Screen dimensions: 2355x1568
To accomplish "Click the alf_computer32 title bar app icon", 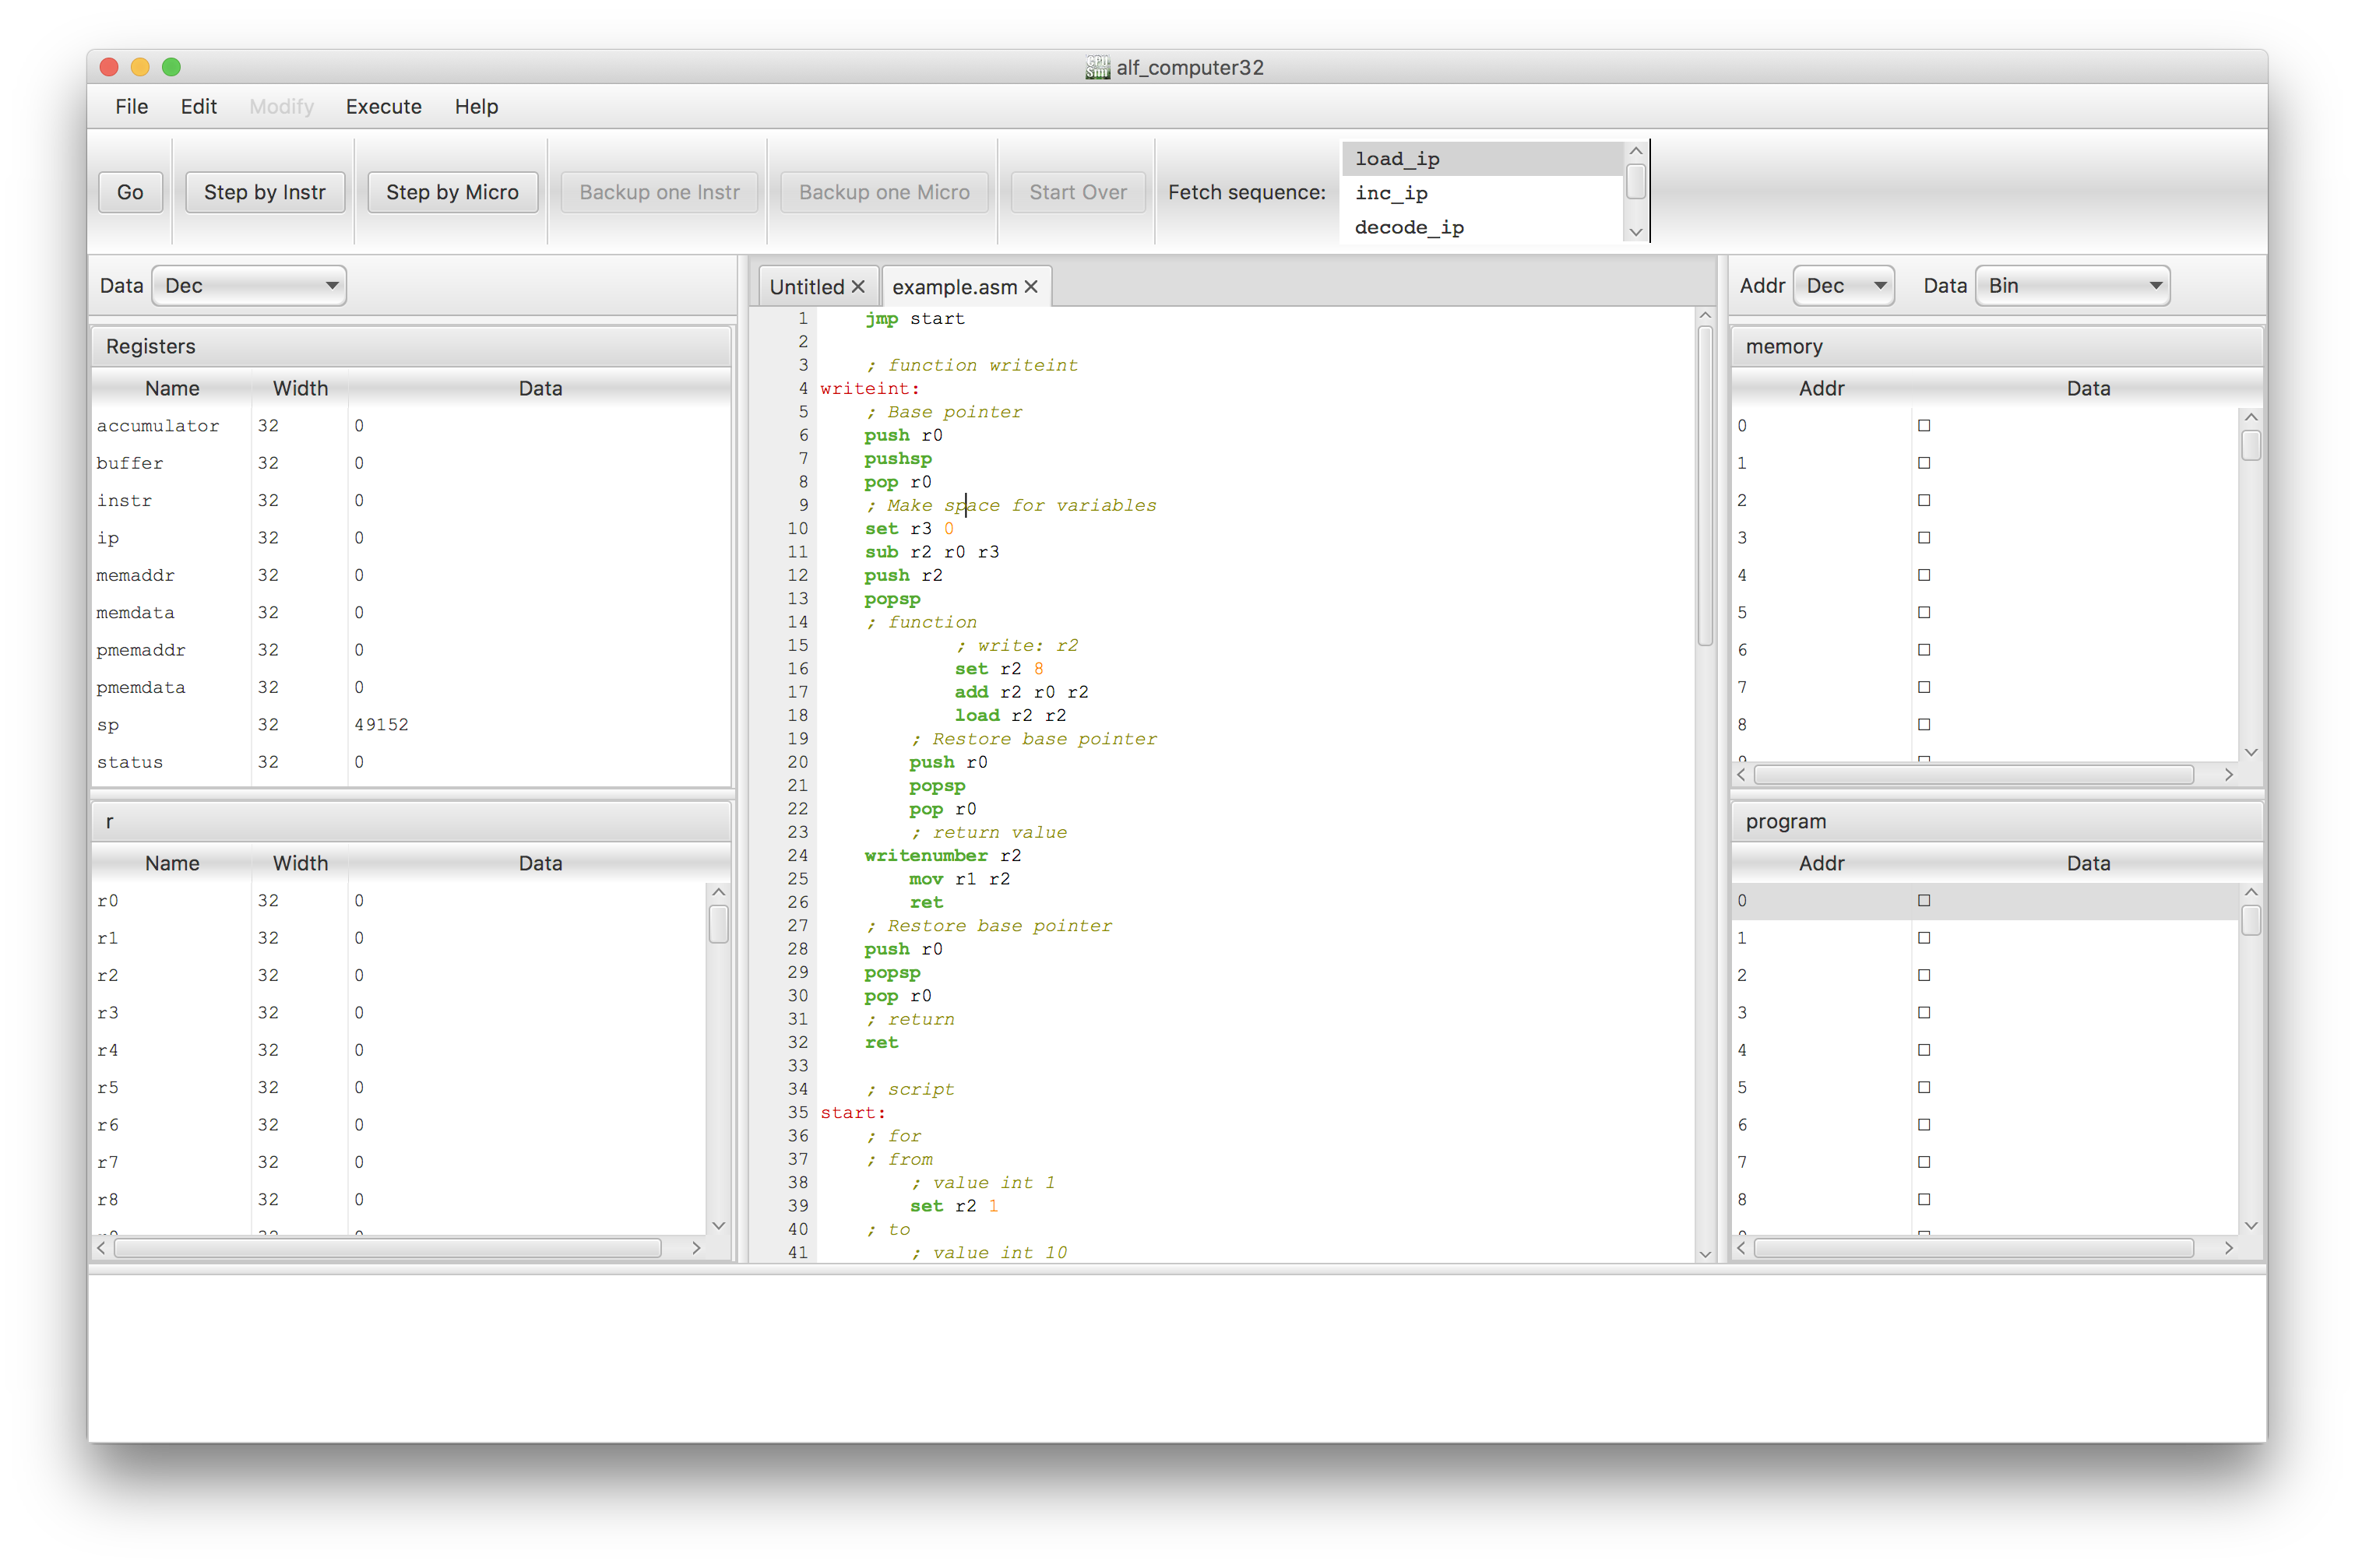I will pyautogui.click(x=1097, y=67).
